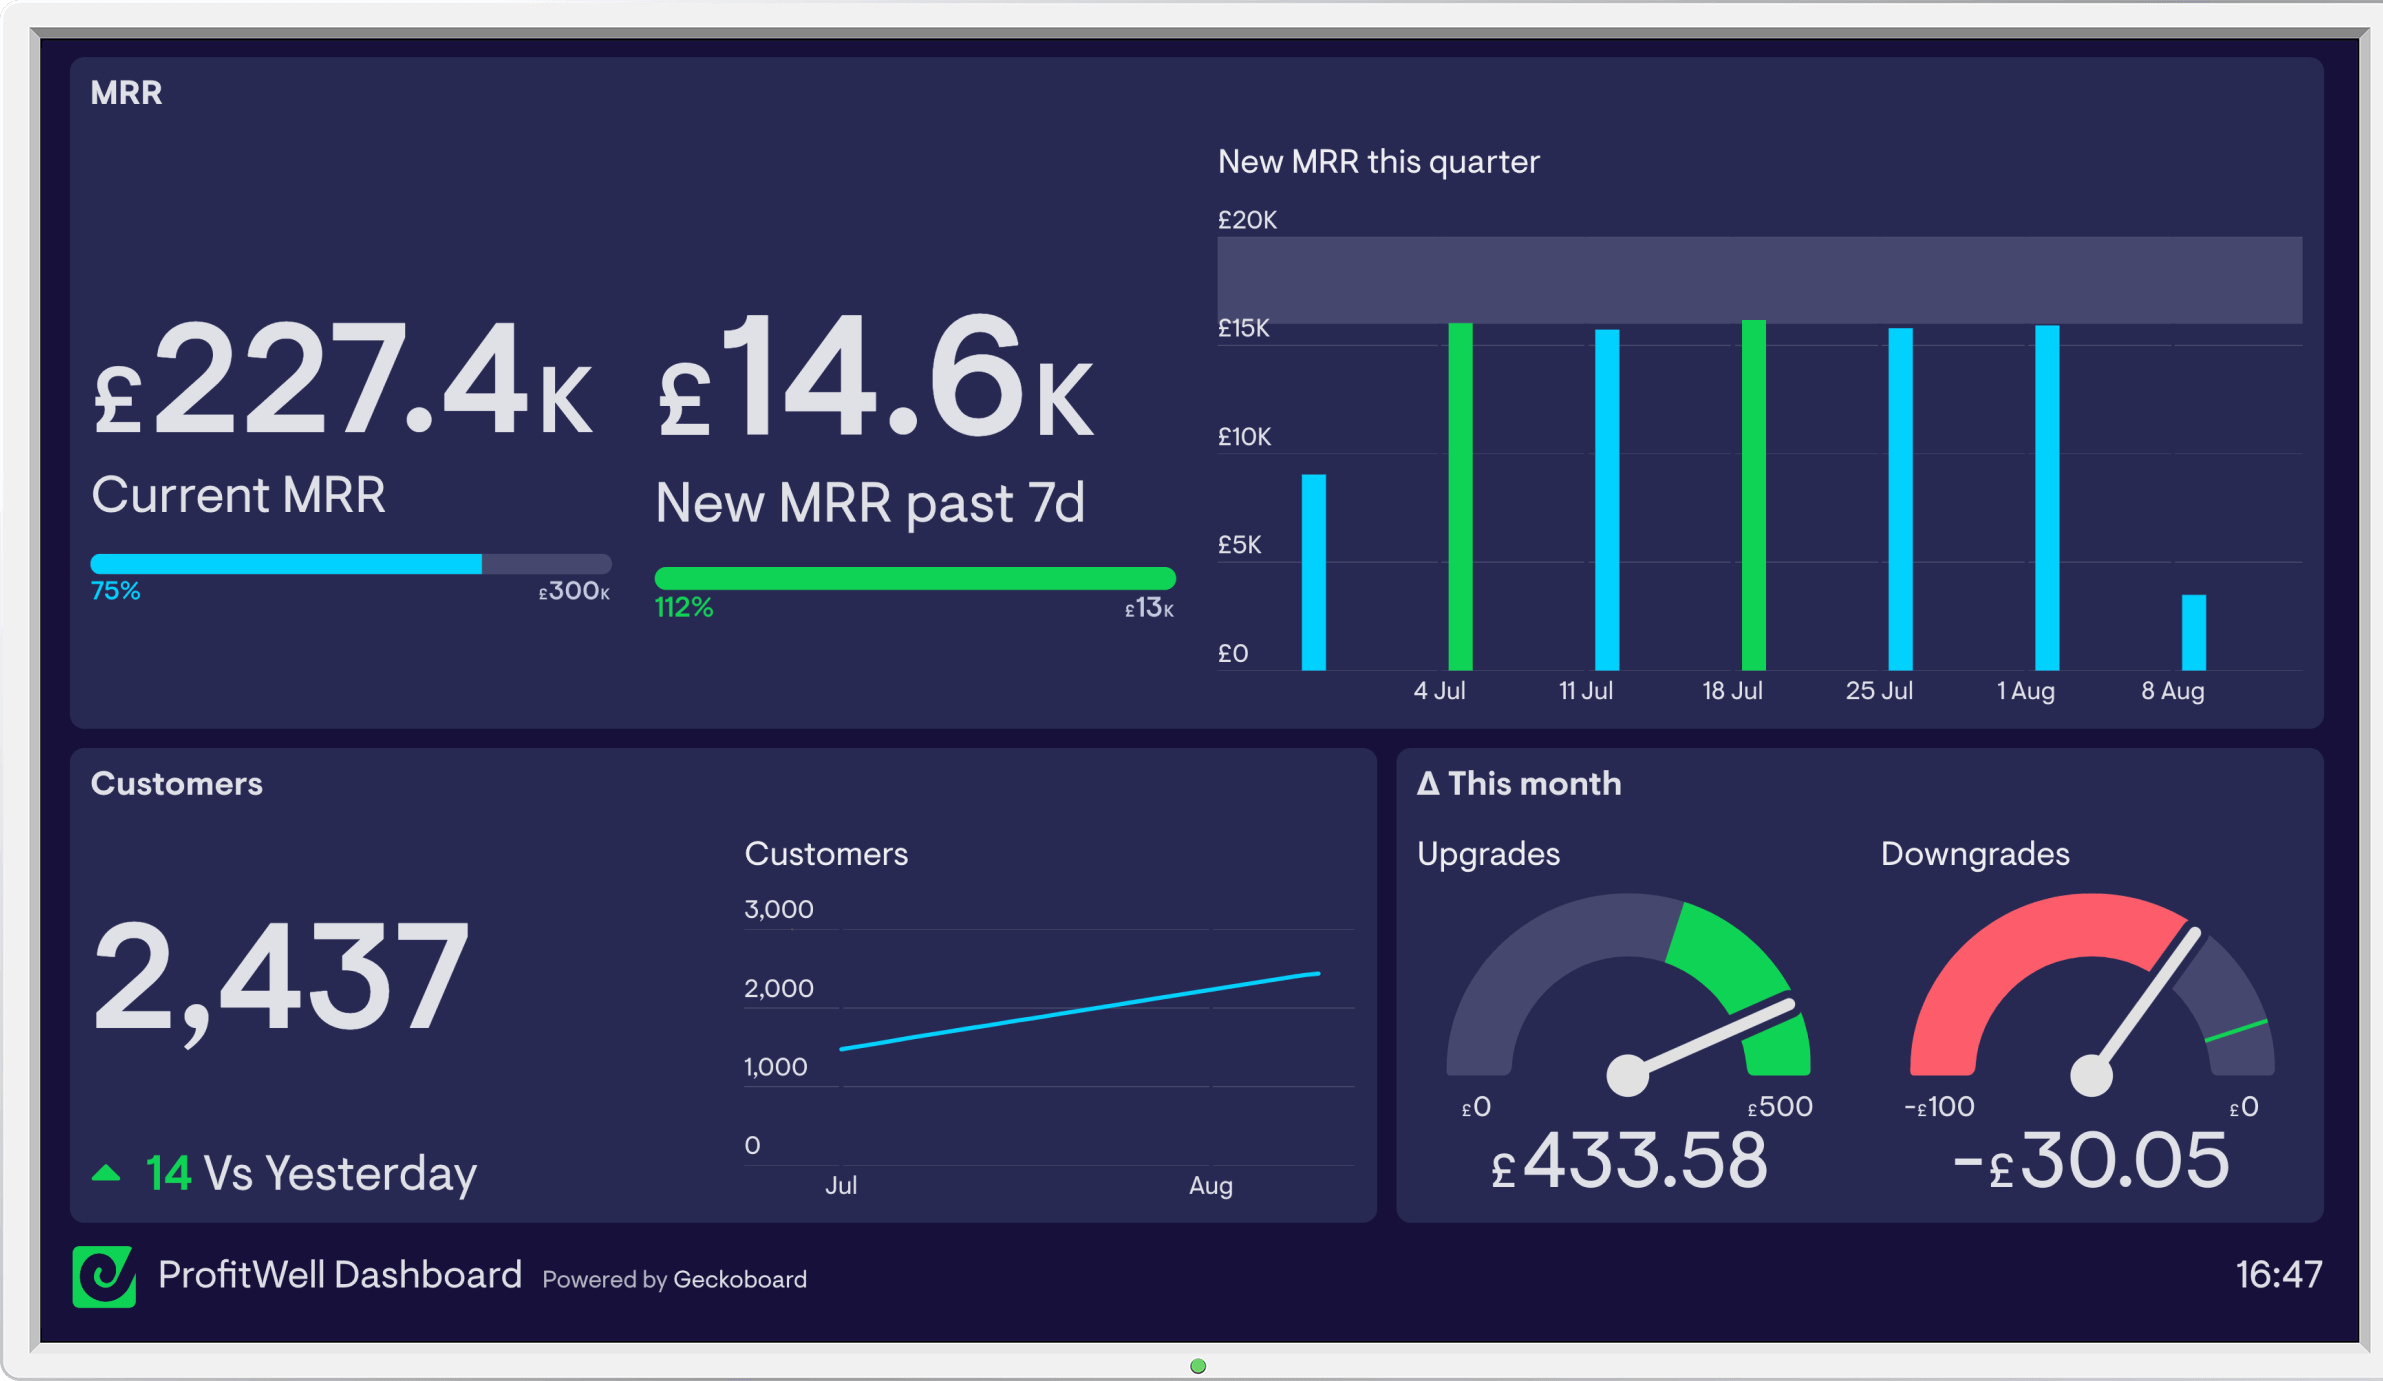Click the Geckoboard link in footer

tap(740, 1279)
